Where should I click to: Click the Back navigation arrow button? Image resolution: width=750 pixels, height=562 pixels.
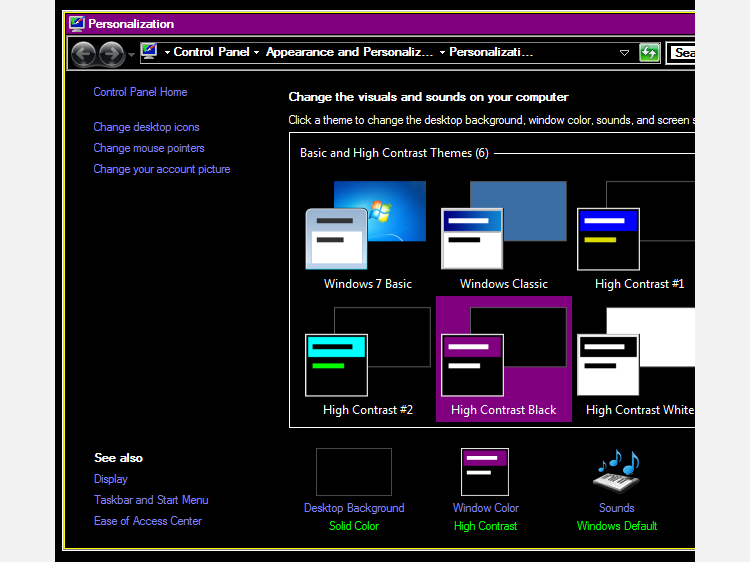84,54
